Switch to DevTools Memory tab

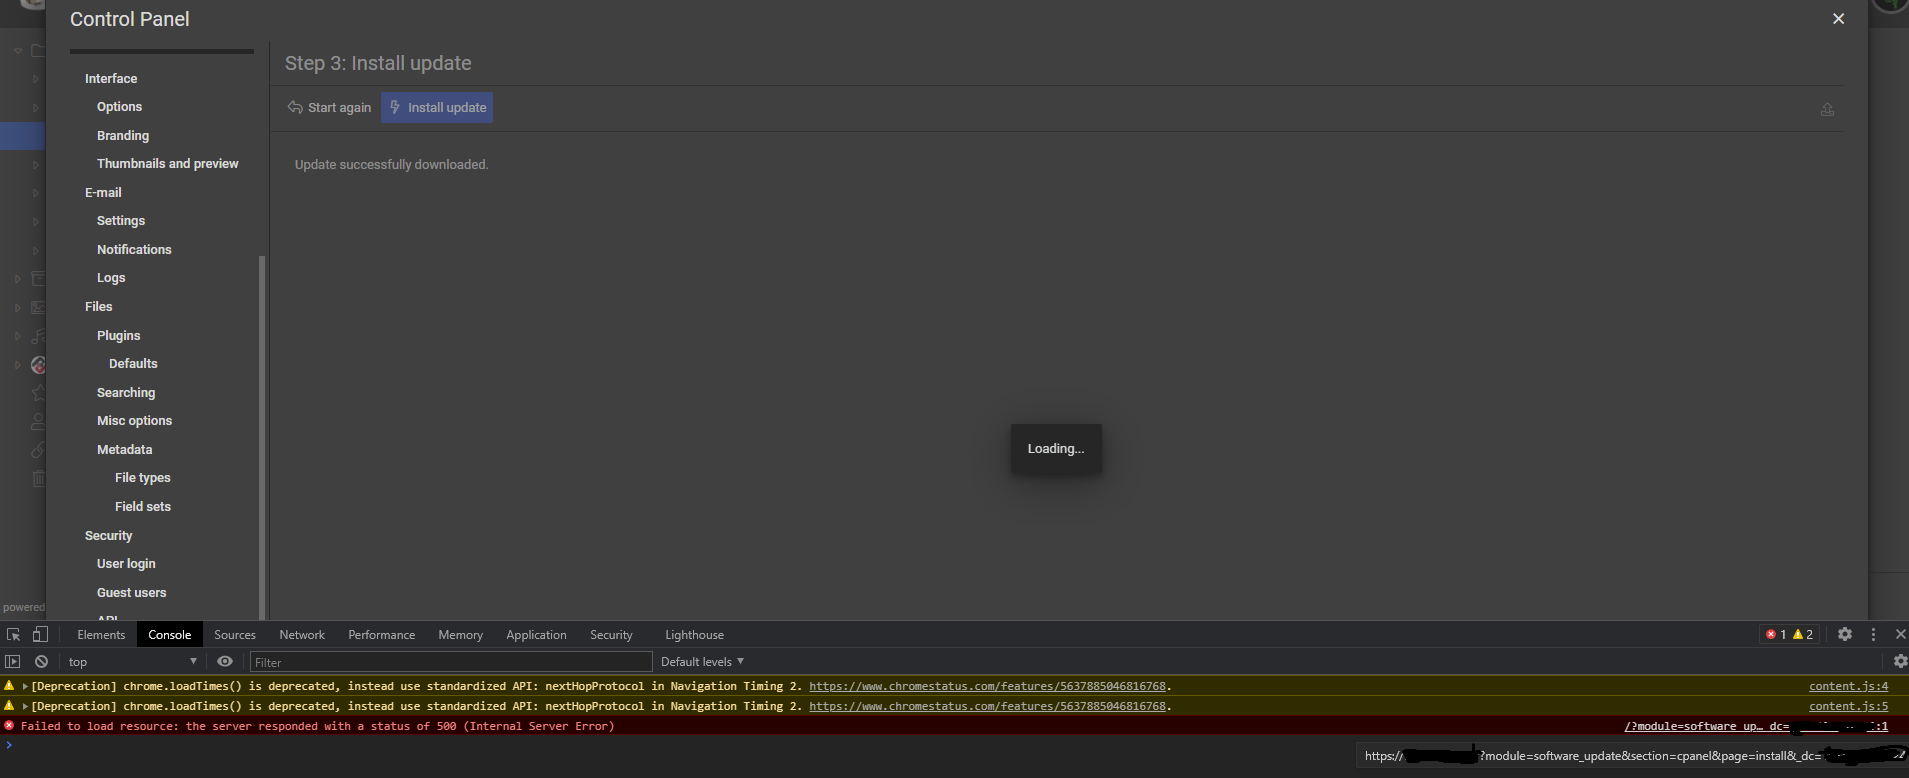460,635
